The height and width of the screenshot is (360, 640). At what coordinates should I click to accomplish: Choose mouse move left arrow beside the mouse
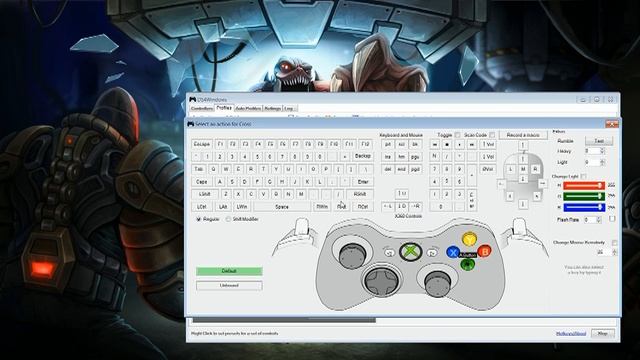501,184
